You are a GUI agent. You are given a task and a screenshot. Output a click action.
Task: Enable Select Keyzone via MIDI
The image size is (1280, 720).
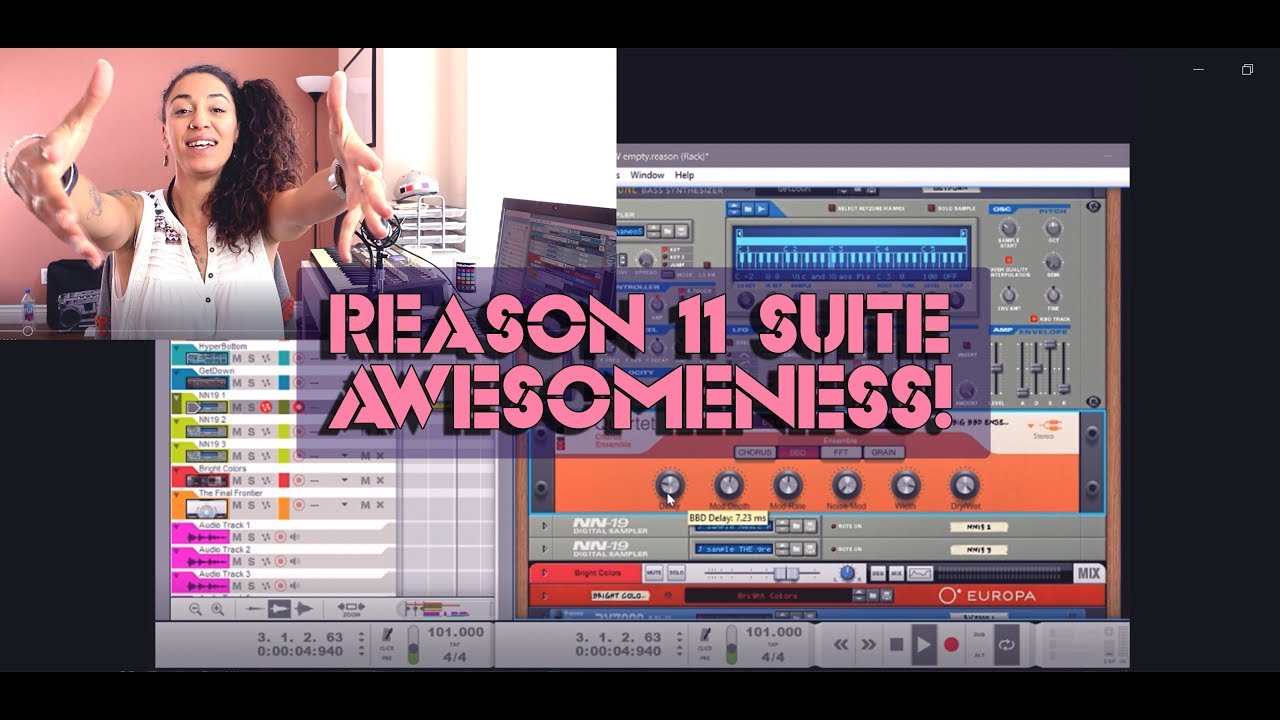click(832, 209)
